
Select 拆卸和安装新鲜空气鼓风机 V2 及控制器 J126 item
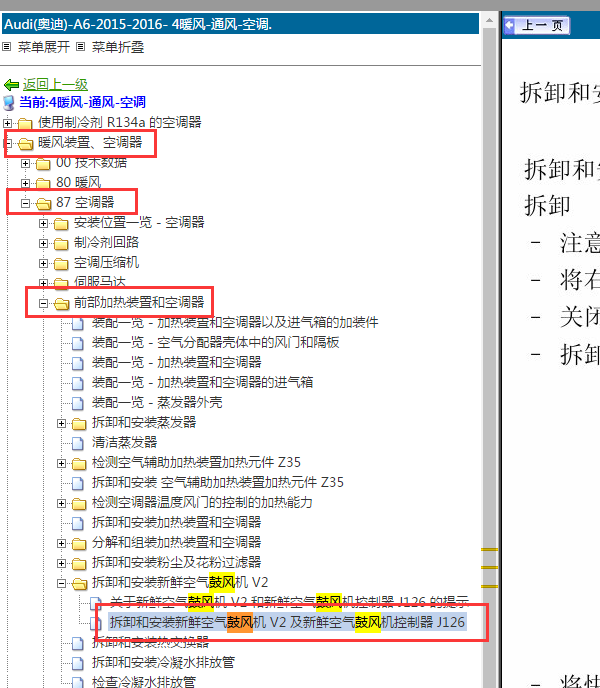click(x=287, y=622)
